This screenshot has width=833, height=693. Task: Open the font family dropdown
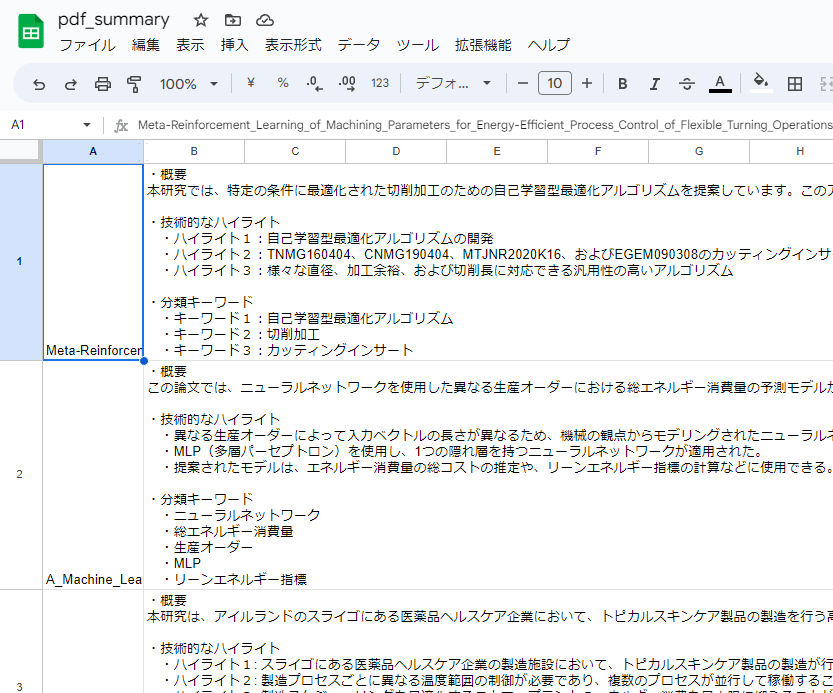coord(453,83)
